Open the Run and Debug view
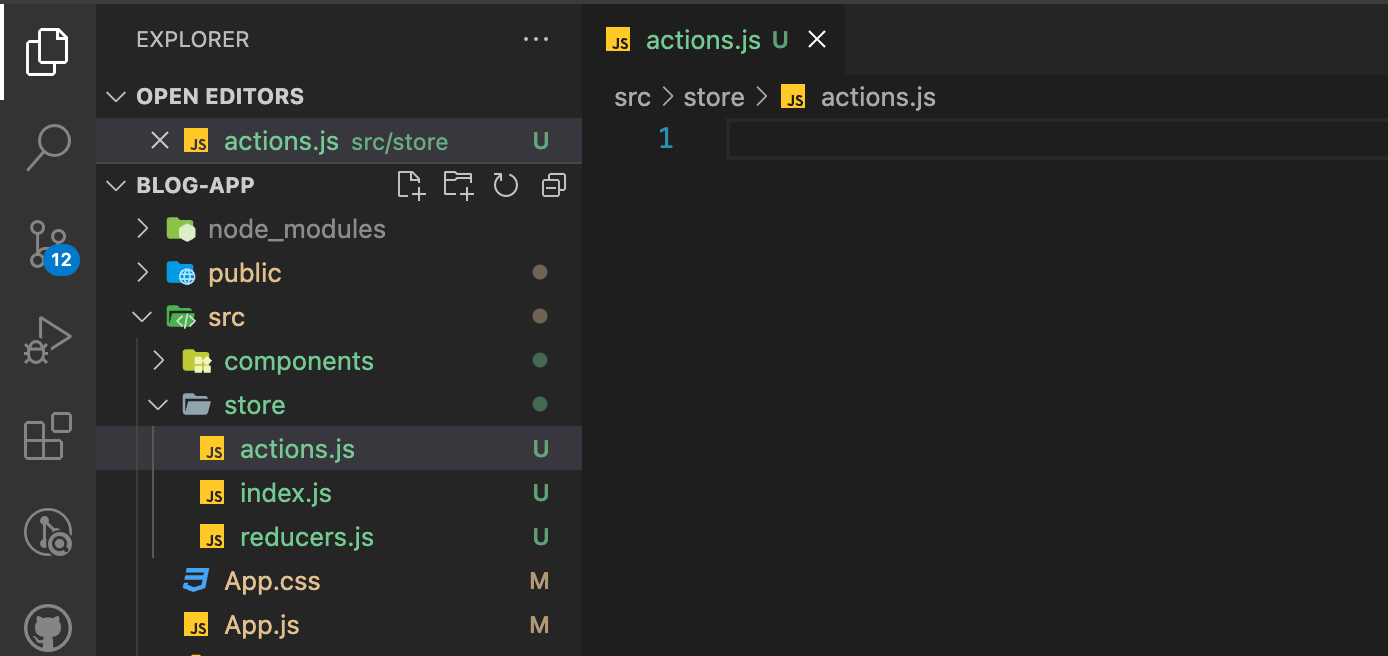Image resolution: width=1388 pixels, height=656 pixels. [47, 340]
